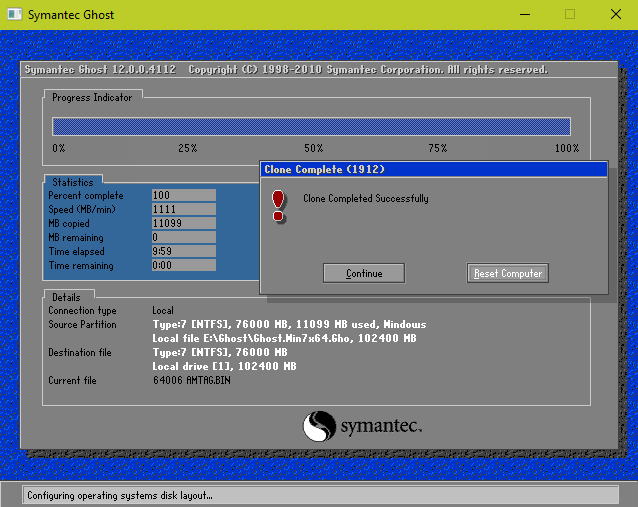Click the 'Speed (MB/min)' statistics label

coord(82,209)
